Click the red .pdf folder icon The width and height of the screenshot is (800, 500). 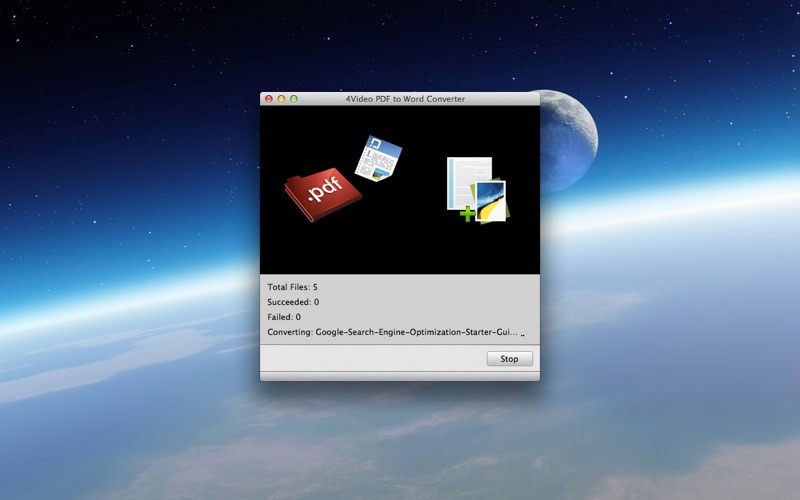coord(323,194)
